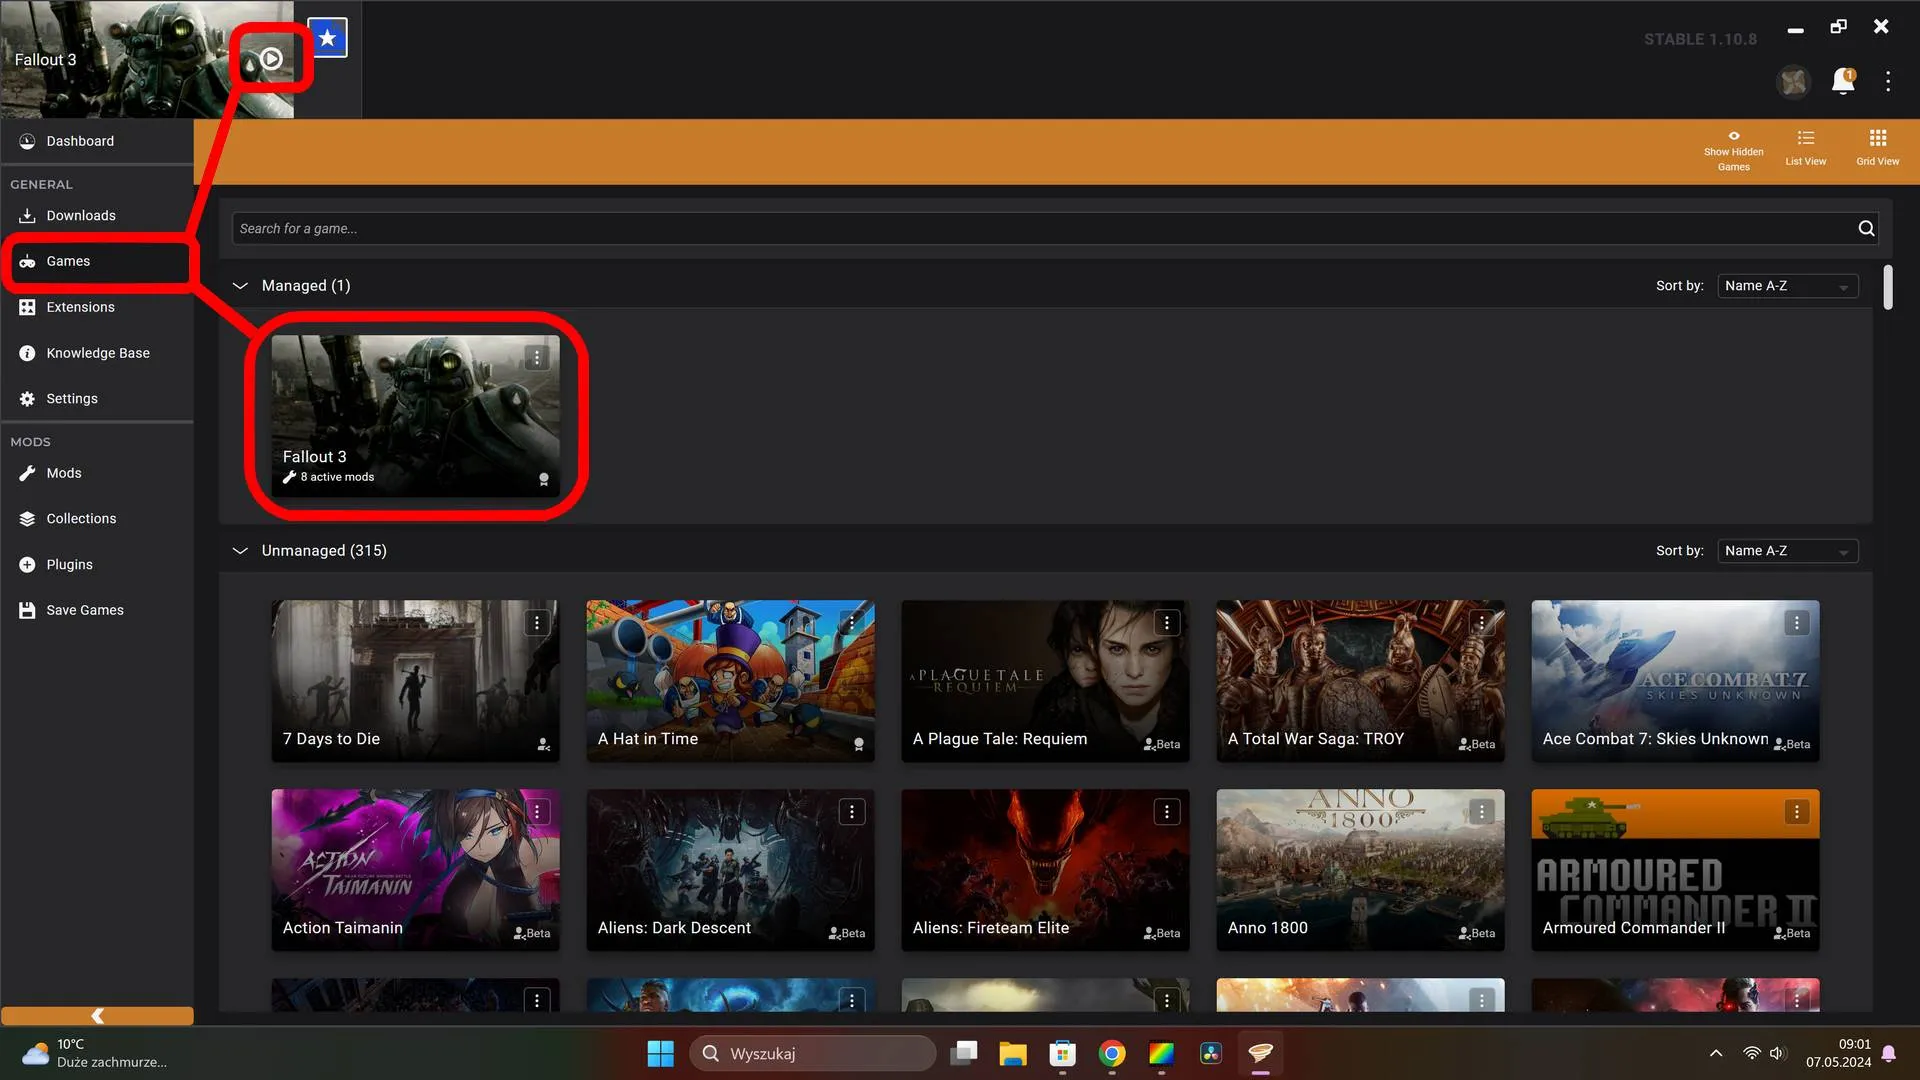Open the Knowledge Base
The width and height of the screenshot is (1920, 1080).
[x=97, y=353]
